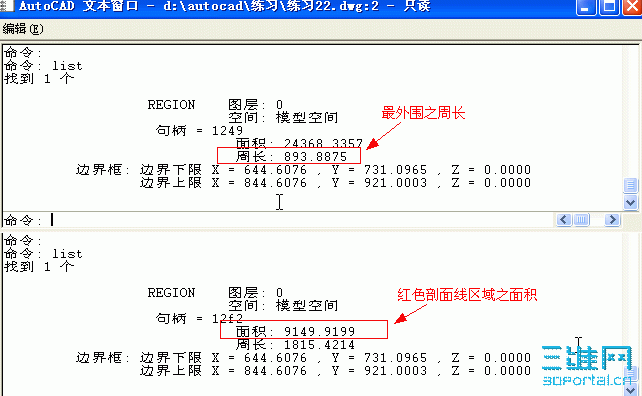Click 找到 1 个 in the upper listing
The image size is (642, 396).
[x=39, y=79]
